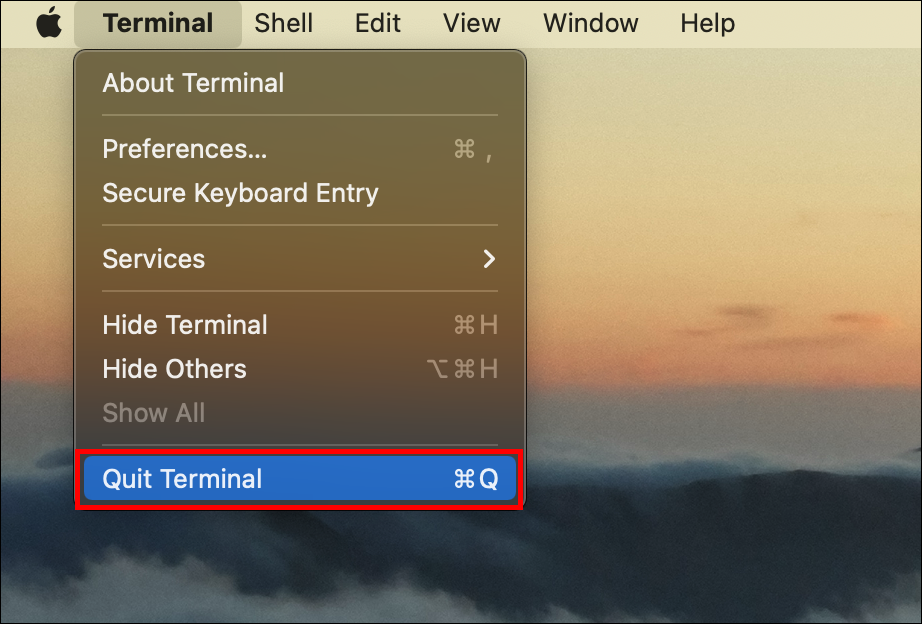922x624 pixels.
Task: Click the ⌥⌘H shortcut symbol
Action: tap(462, 369)
